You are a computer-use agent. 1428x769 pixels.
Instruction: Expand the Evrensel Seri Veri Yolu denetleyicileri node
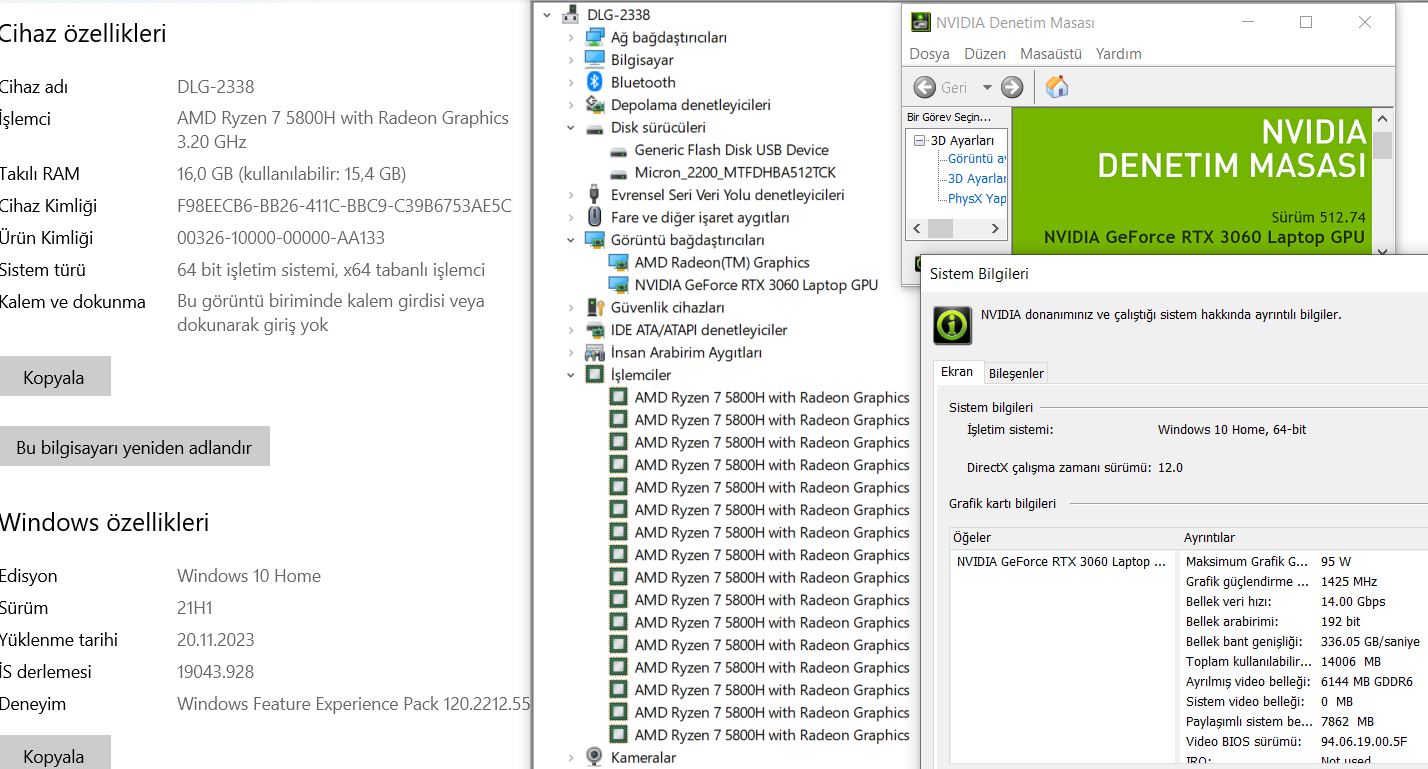click(x=571, y=195)
